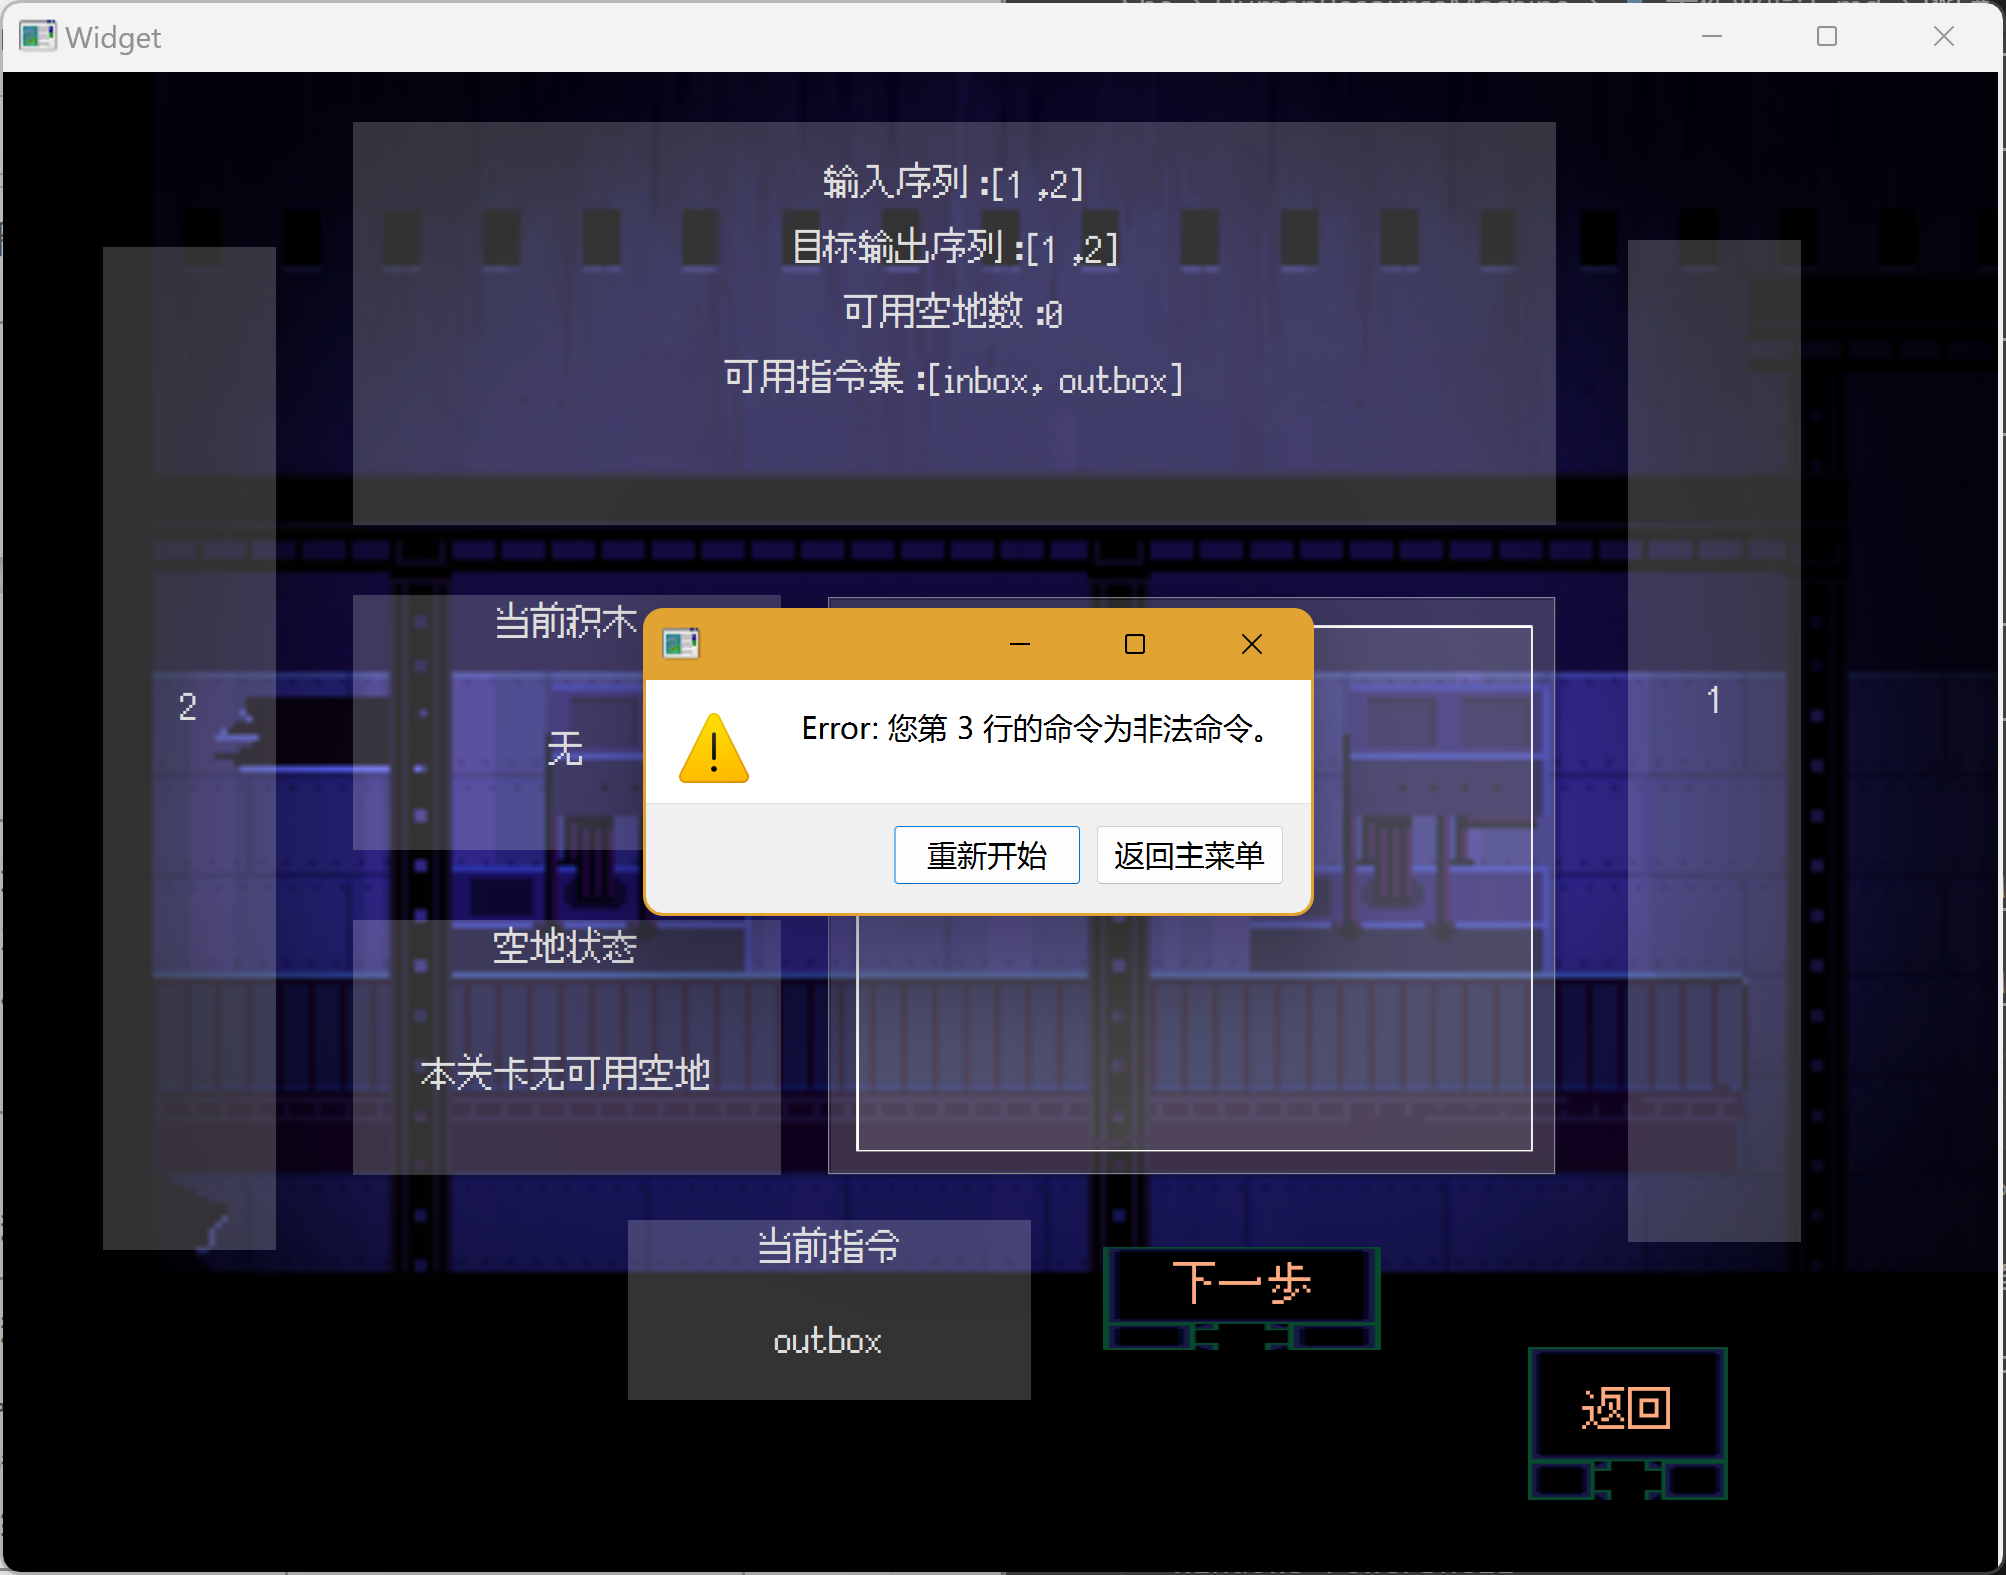The width and height of the screenshot is (2006, 1575).
Task: Click the number 1 in the right conveyor column
Action: [1714, 700]
